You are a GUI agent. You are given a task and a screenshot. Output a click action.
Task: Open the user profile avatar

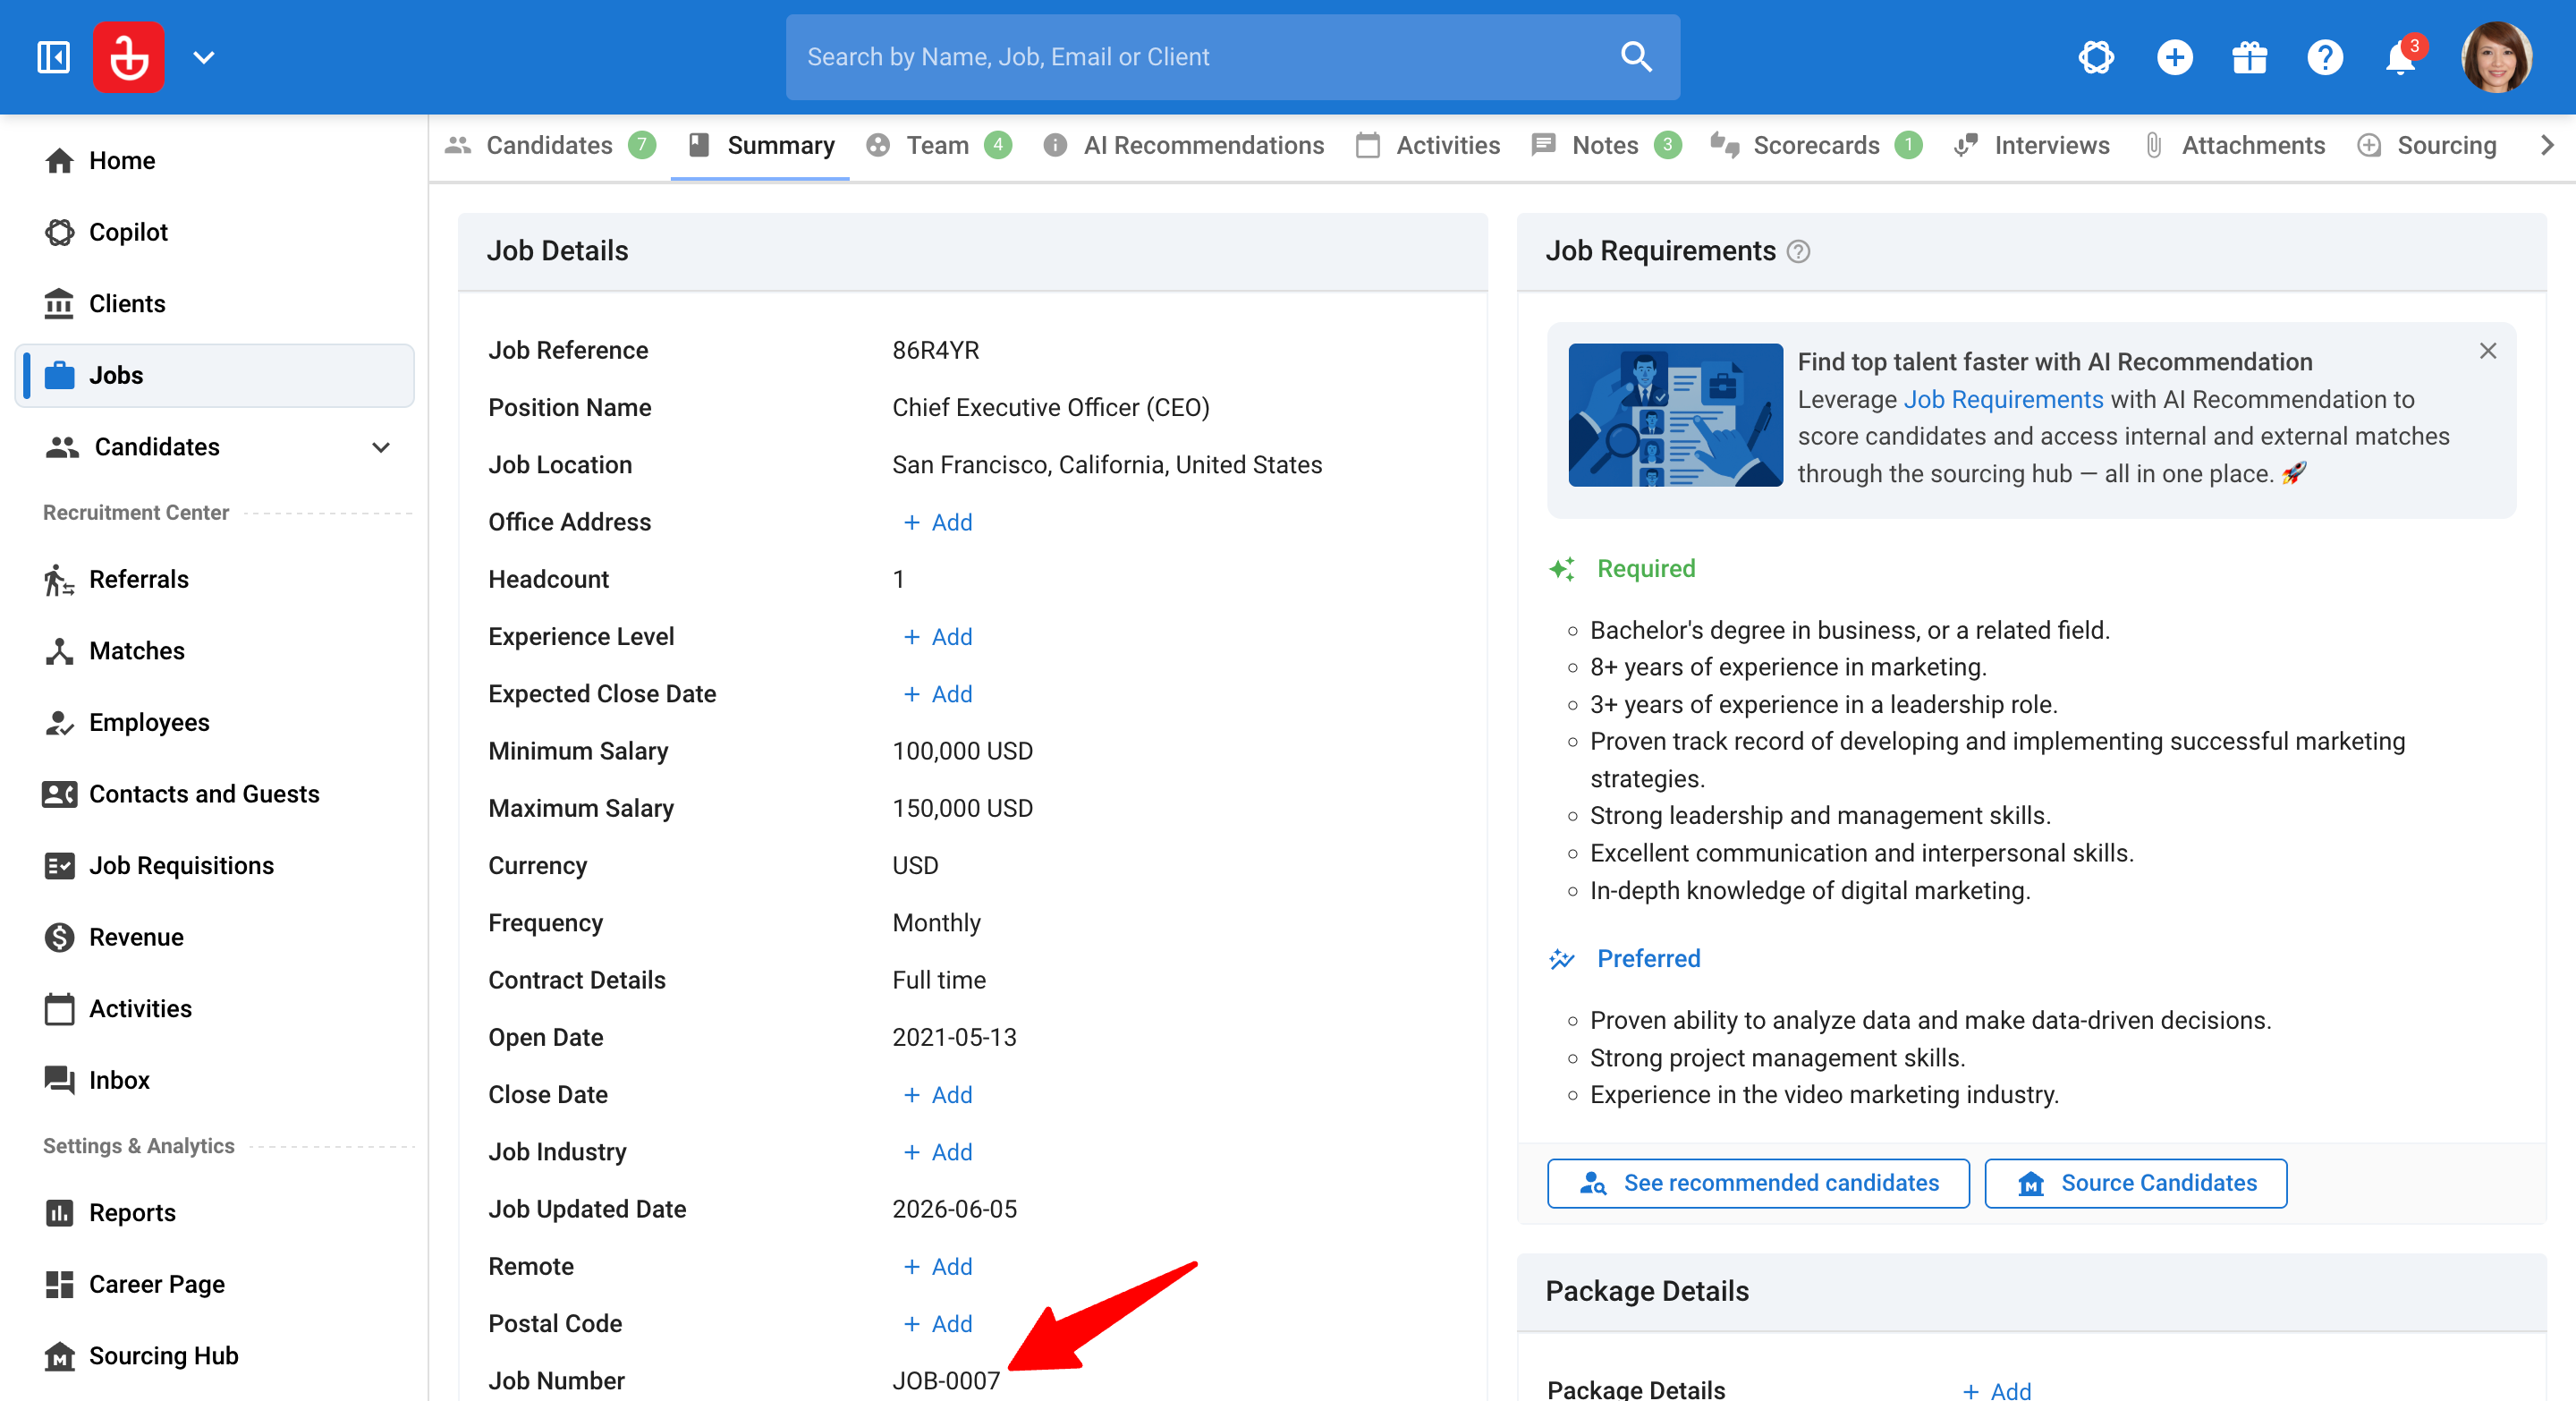2496,57
